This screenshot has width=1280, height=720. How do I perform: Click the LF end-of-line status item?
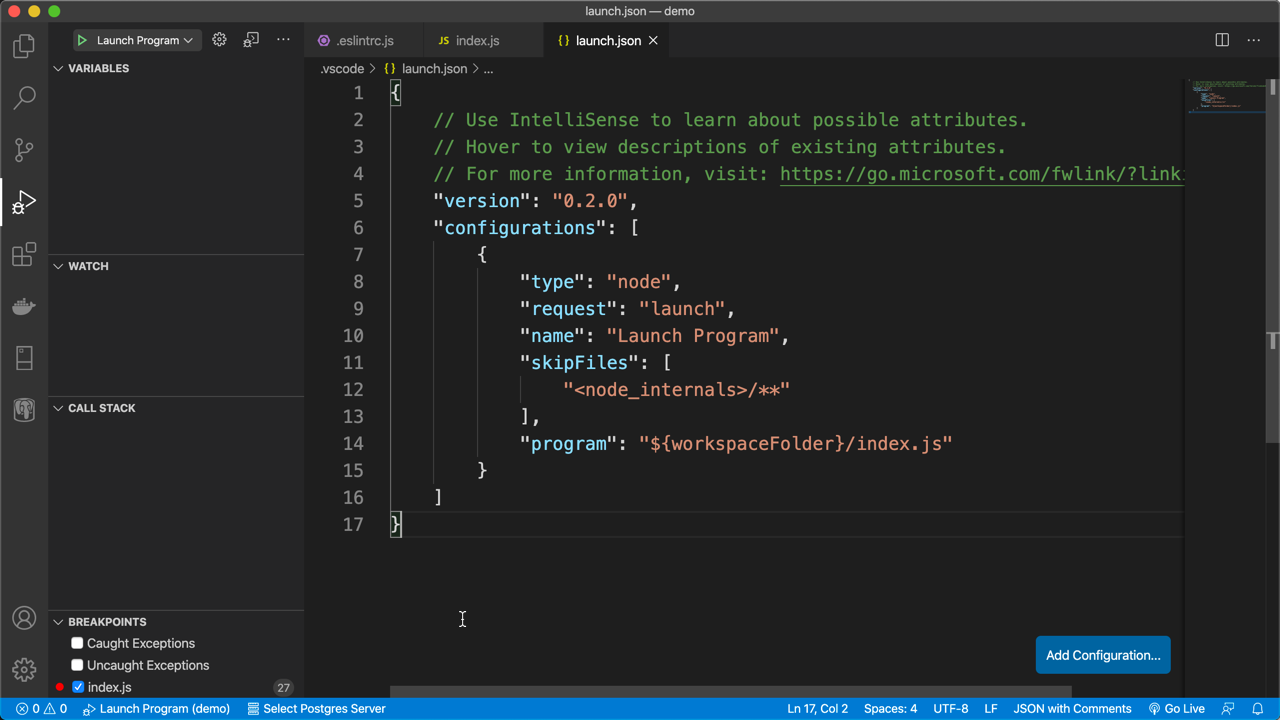[x=991, y=709]
